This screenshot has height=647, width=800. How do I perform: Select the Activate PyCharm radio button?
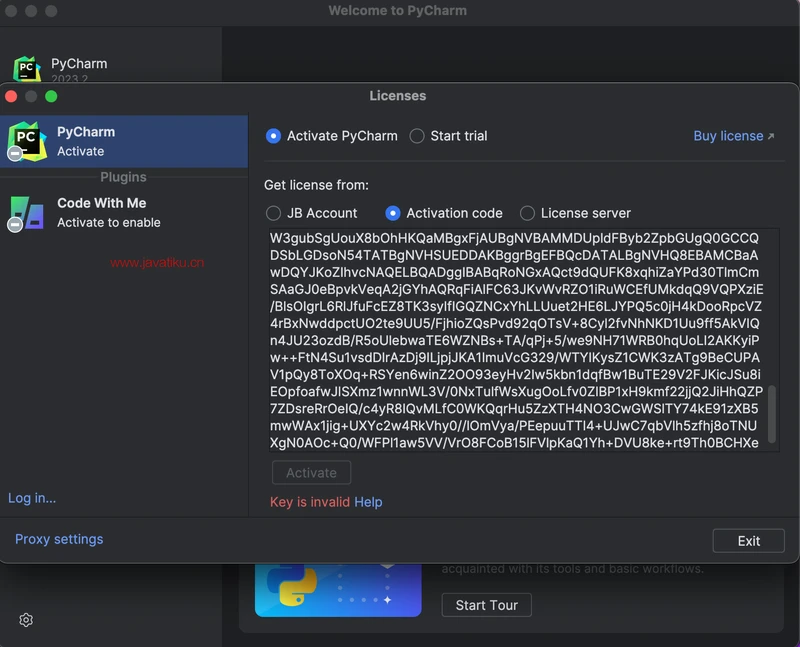tap(273, 136)
